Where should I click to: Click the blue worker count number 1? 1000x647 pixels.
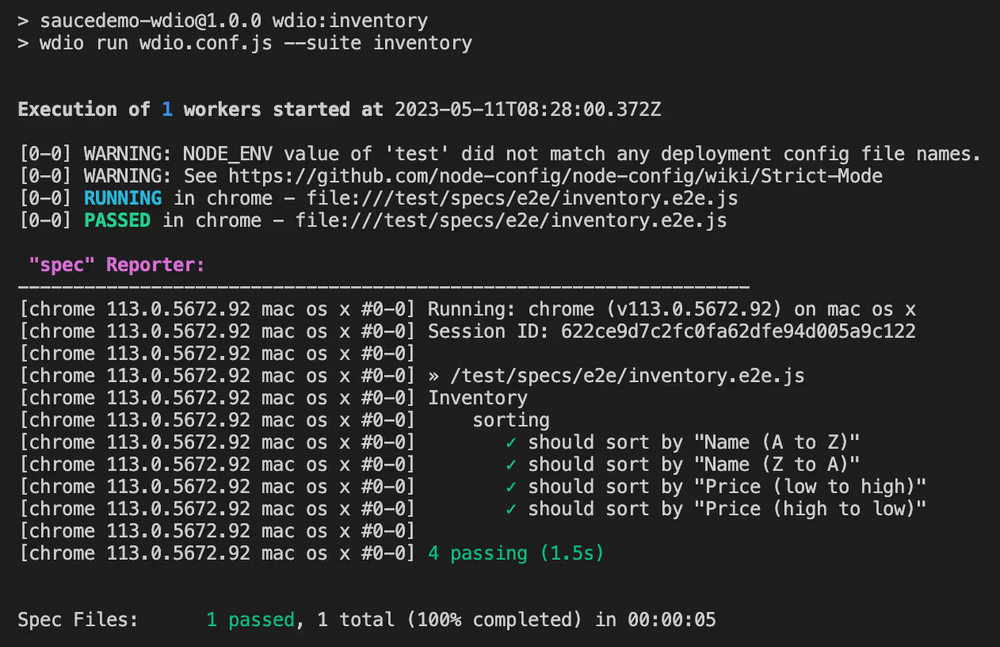167,110
